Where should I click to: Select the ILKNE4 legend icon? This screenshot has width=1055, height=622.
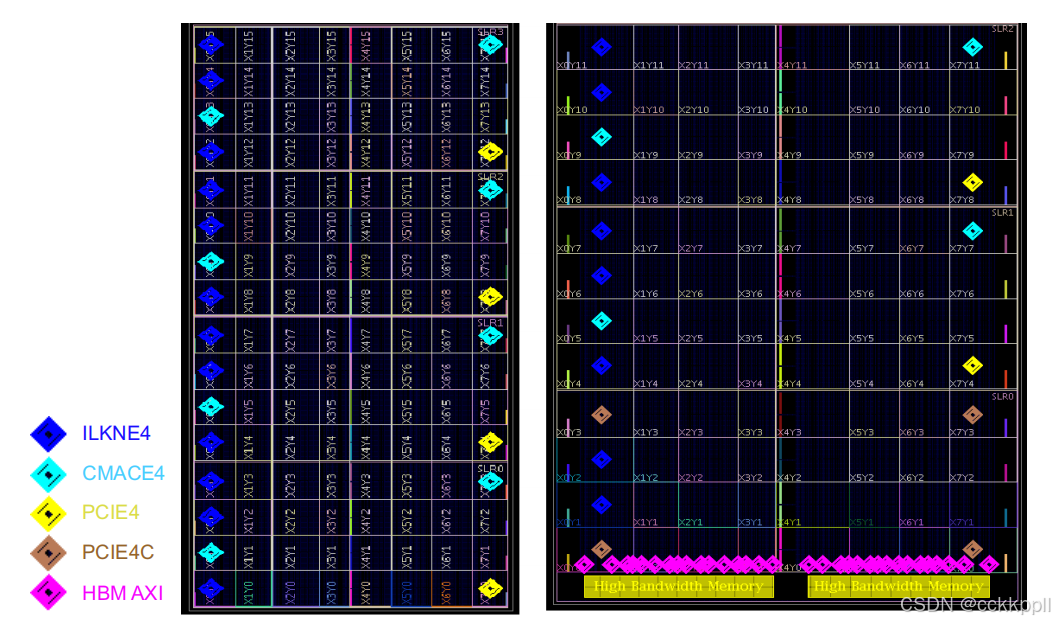pyautogui.click(x=47, y=433)
